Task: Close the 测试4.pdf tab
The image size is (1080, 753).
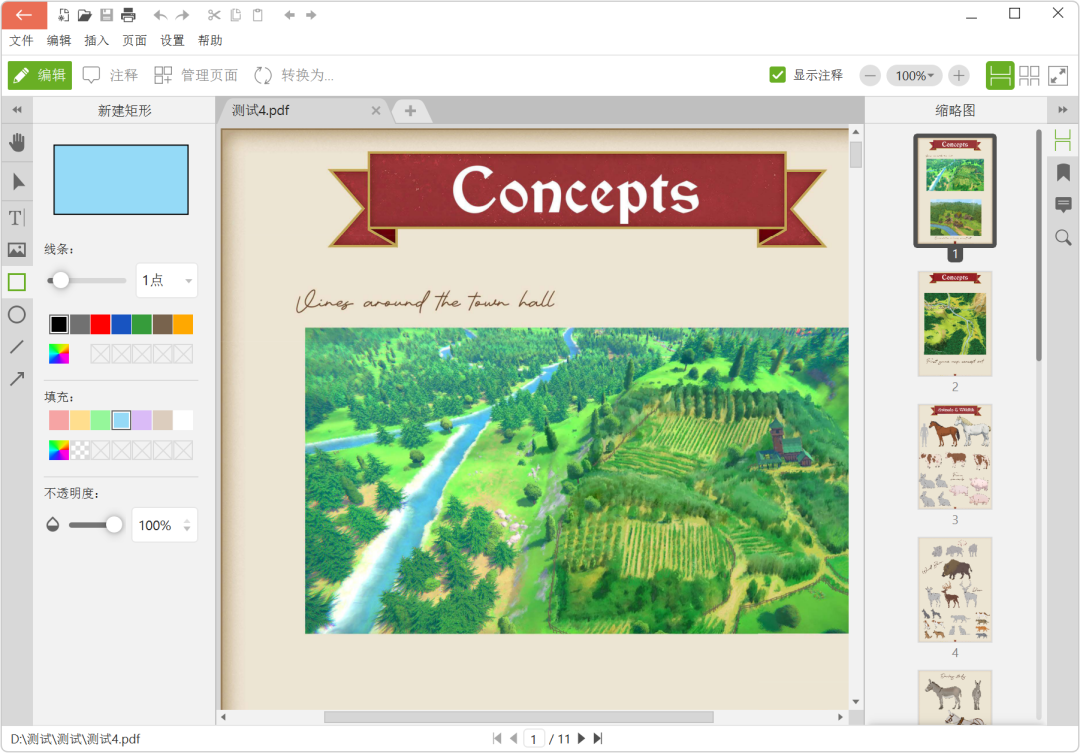Action: pyautogui.click(x=376, y=110)
